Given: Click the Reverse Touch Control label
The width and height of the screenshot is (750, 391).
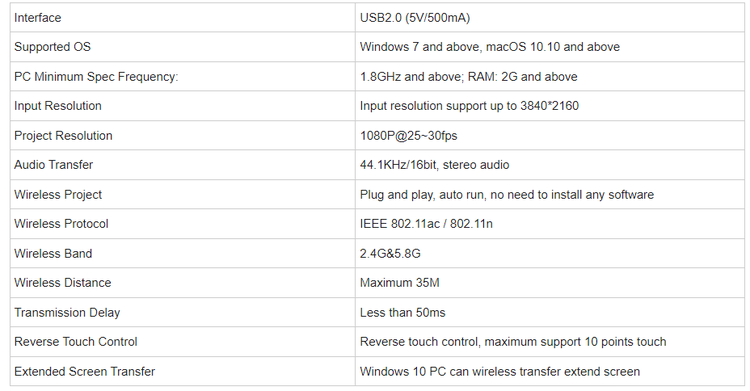Looking at the screenshot, I should [x=76, y=342].
